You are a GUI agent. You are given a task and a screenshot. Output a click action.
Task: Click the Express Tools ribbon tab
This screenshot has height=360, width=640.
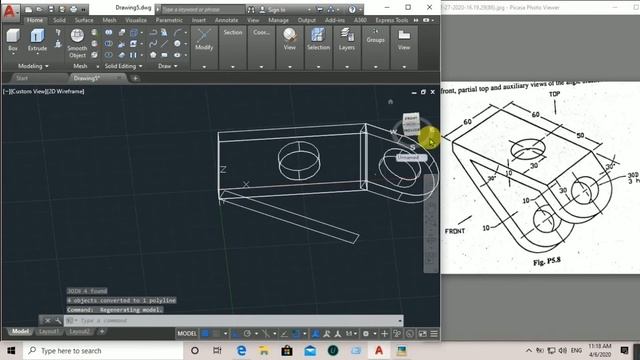coord(391,20)
